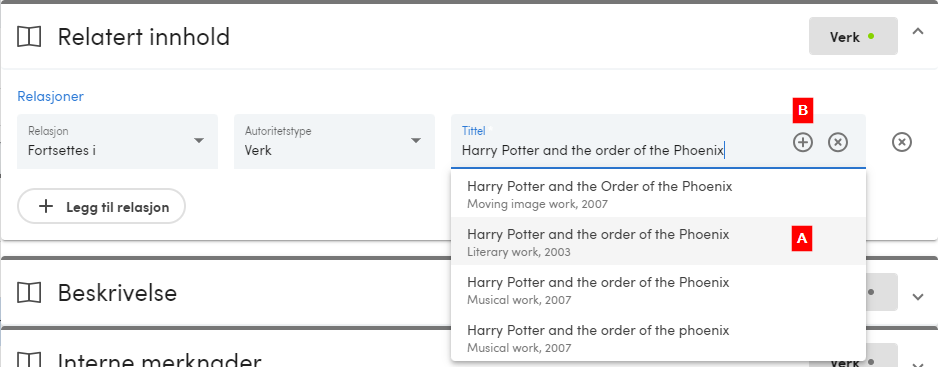The height and width of the screenshot is (367, 938).
Task: Expand the Beskrivelse section chevron
Action: [x=918, y=296]
